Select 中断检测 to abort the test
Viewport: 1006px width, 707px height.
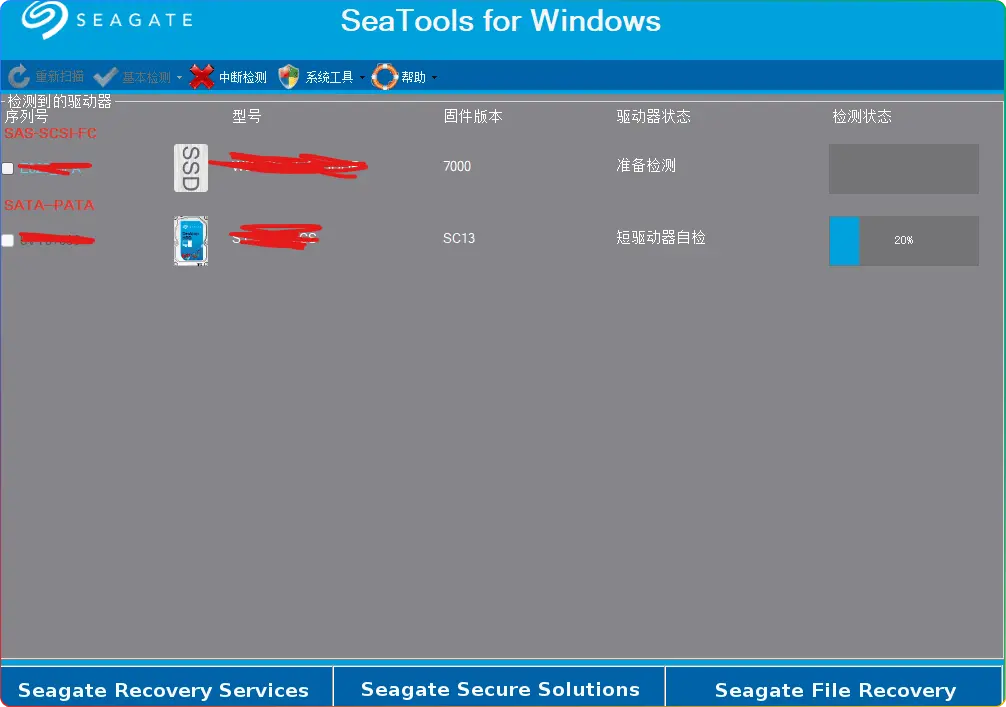pos(243,77)
